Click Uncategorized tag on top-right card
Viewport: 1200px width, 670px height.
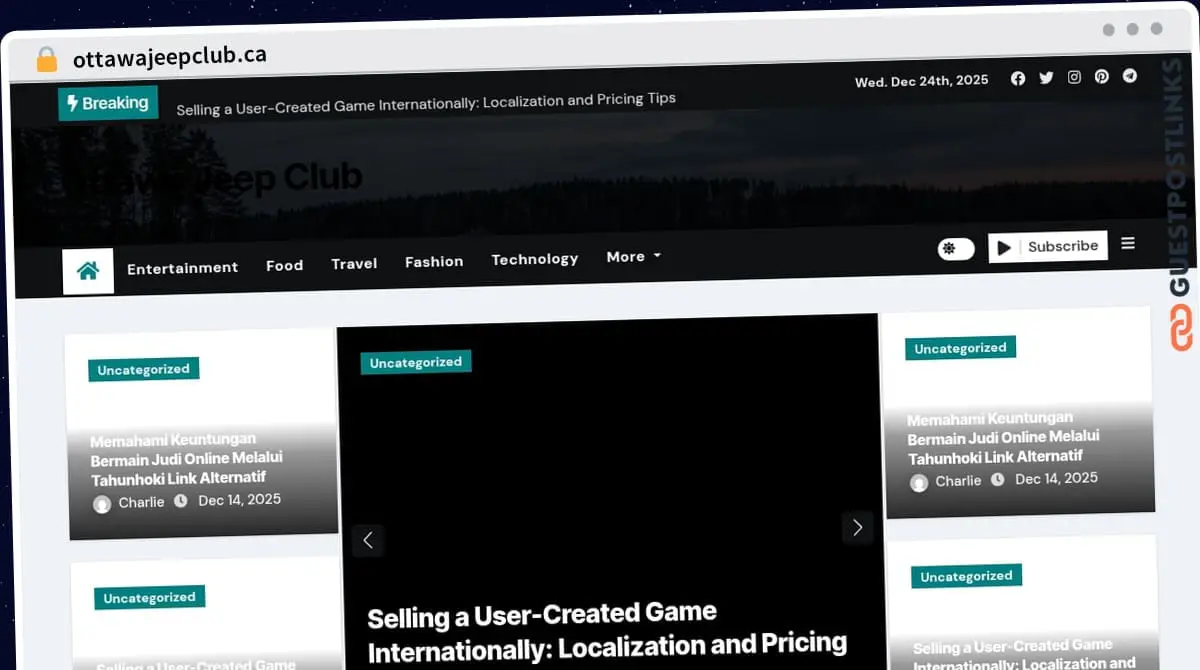[960, 348]
